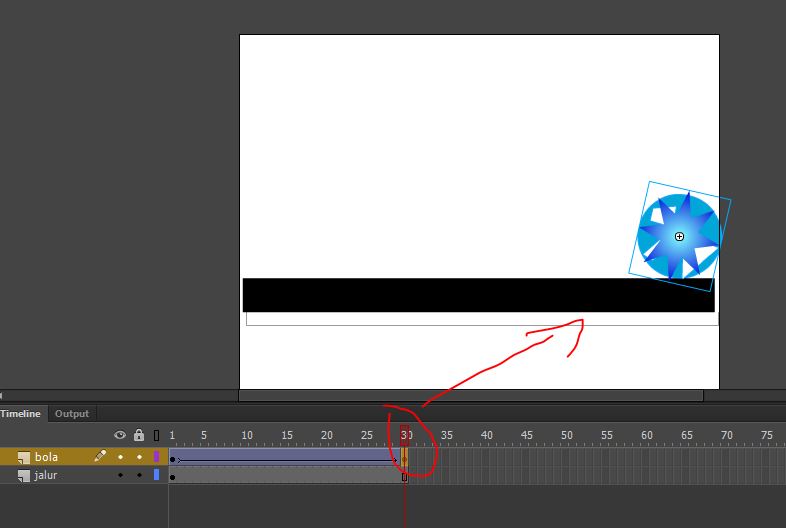Click frame 20 in the timeline ruler
The image size is (786, 528).
[x=326, y=435]
